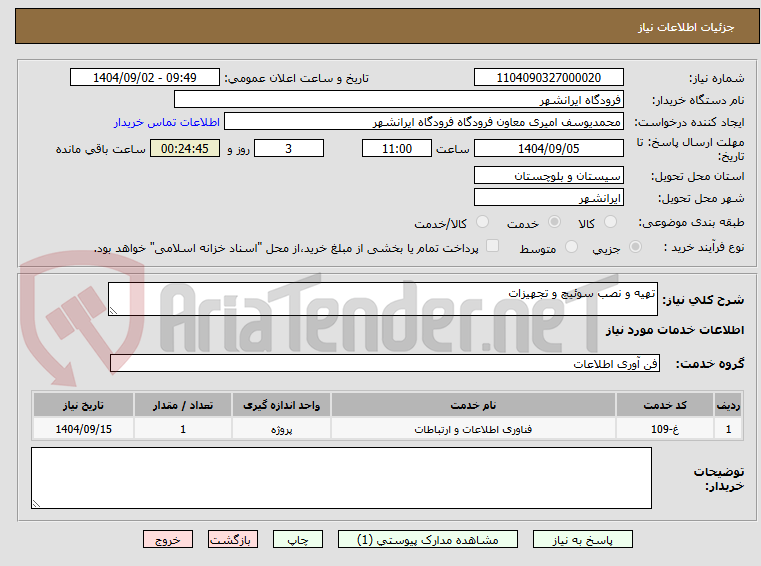This screenshot has height=566, width=761.
Task: Click the تاریخ نیاز column header
Action: pyautogui.click(x=83, y=405)
